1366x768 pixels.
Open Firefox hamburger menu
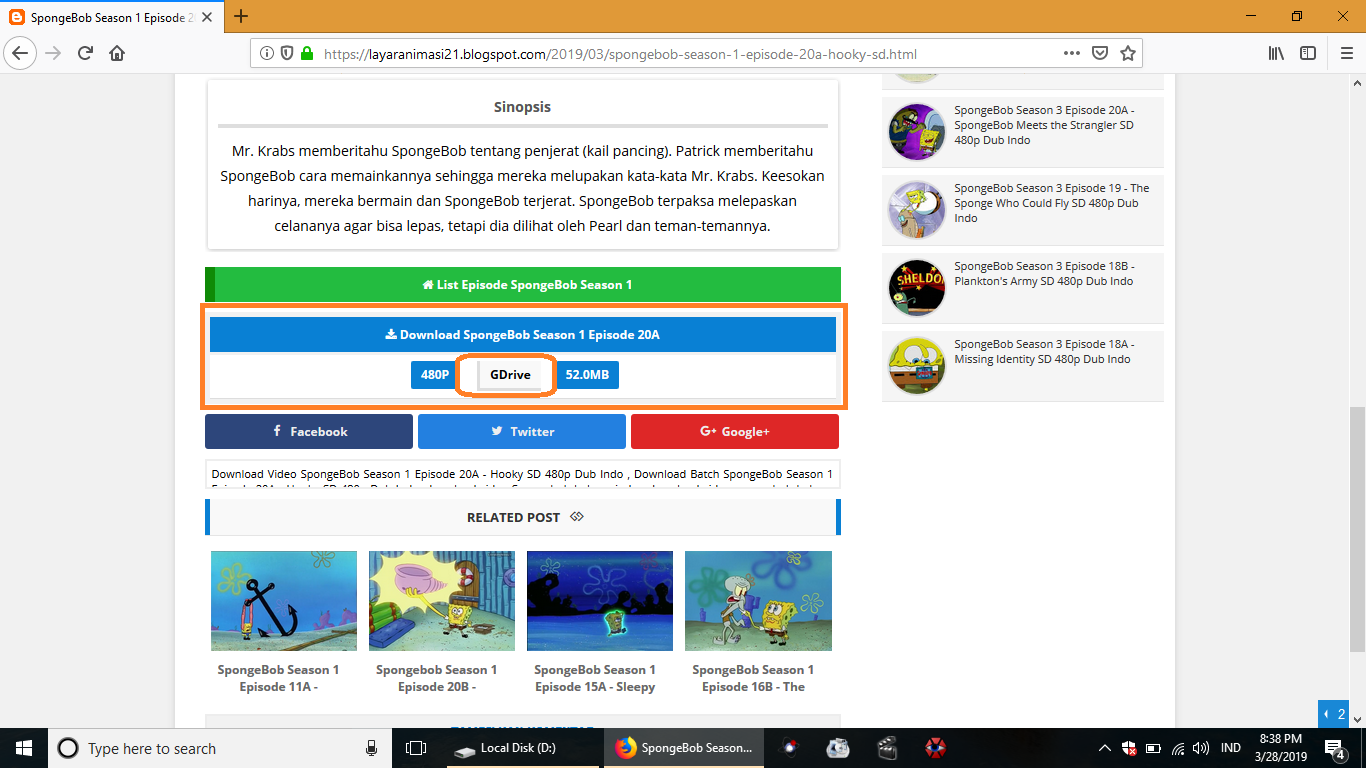[1346, 53]
